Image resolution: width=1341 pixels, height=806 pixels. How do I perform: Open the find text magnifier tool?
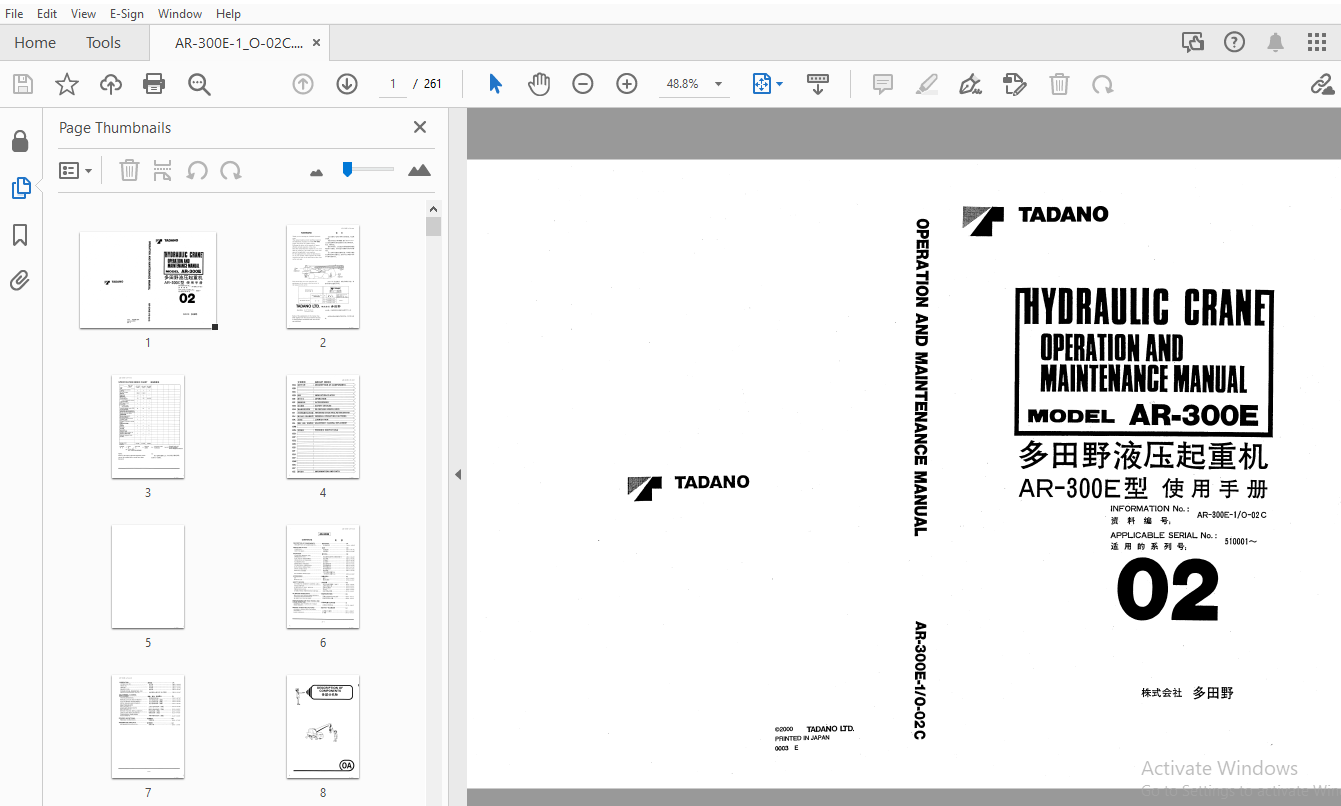199,84
